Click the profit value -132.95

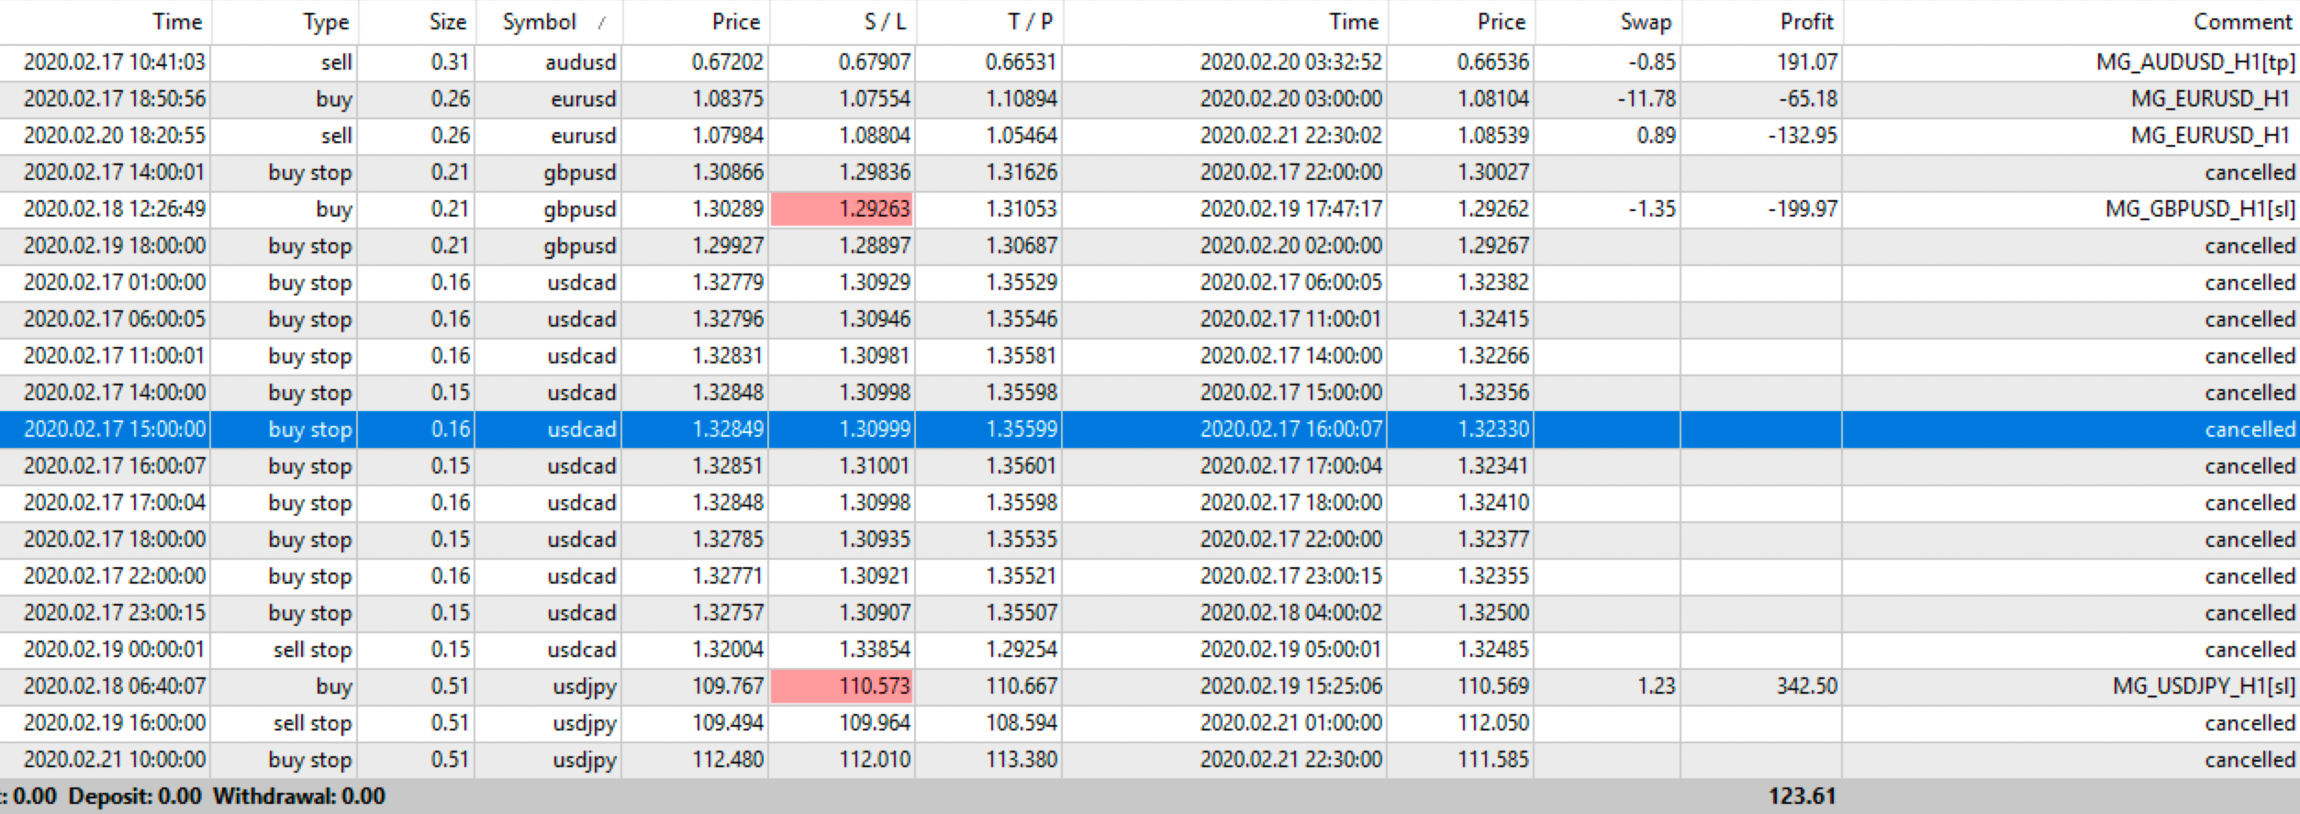tap(1802, 135)
